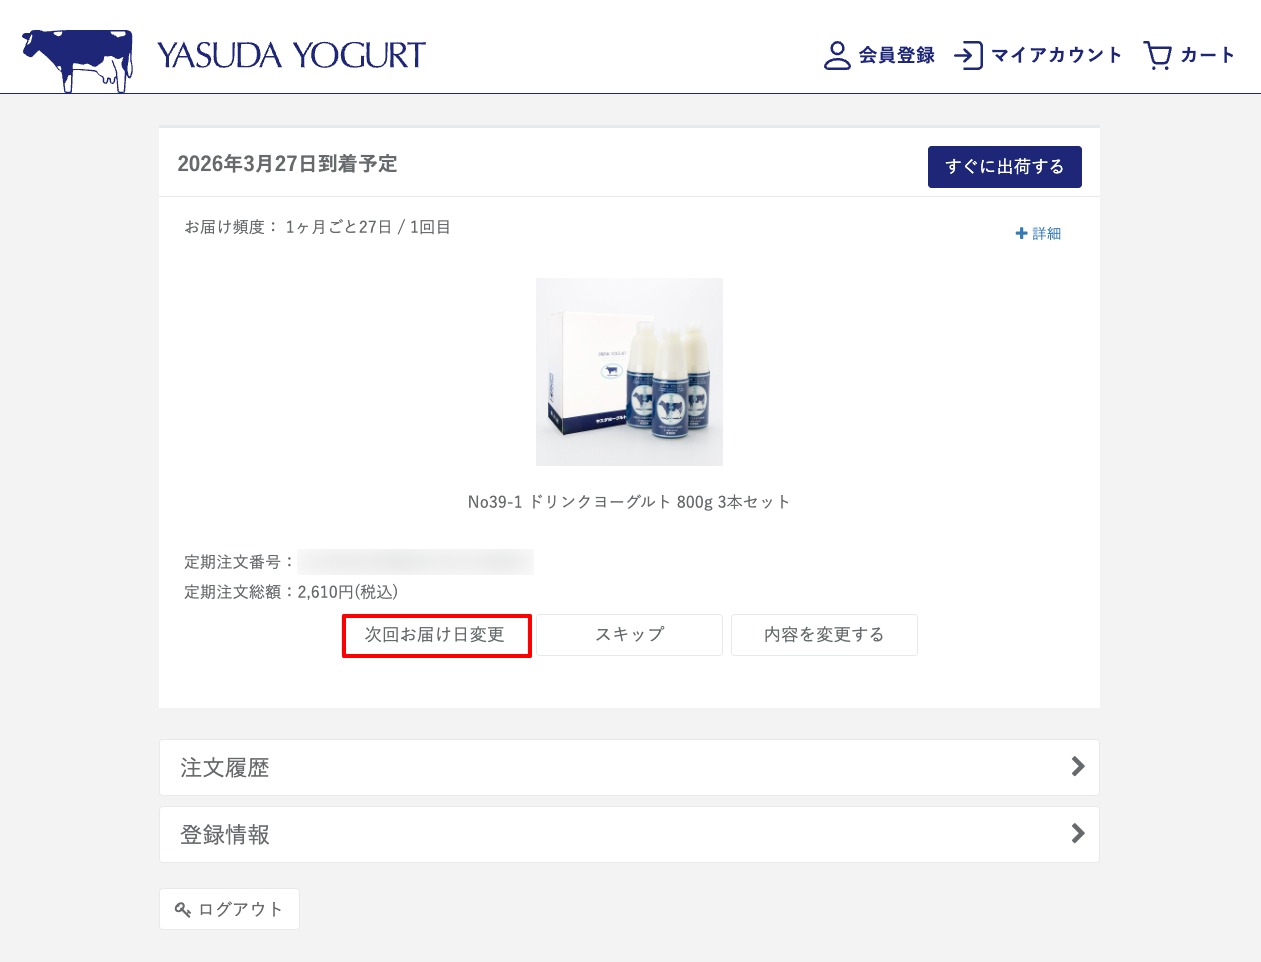
Task: Open the shopping cart icon
Action: pyautogui.click(x=1157, y=55)
